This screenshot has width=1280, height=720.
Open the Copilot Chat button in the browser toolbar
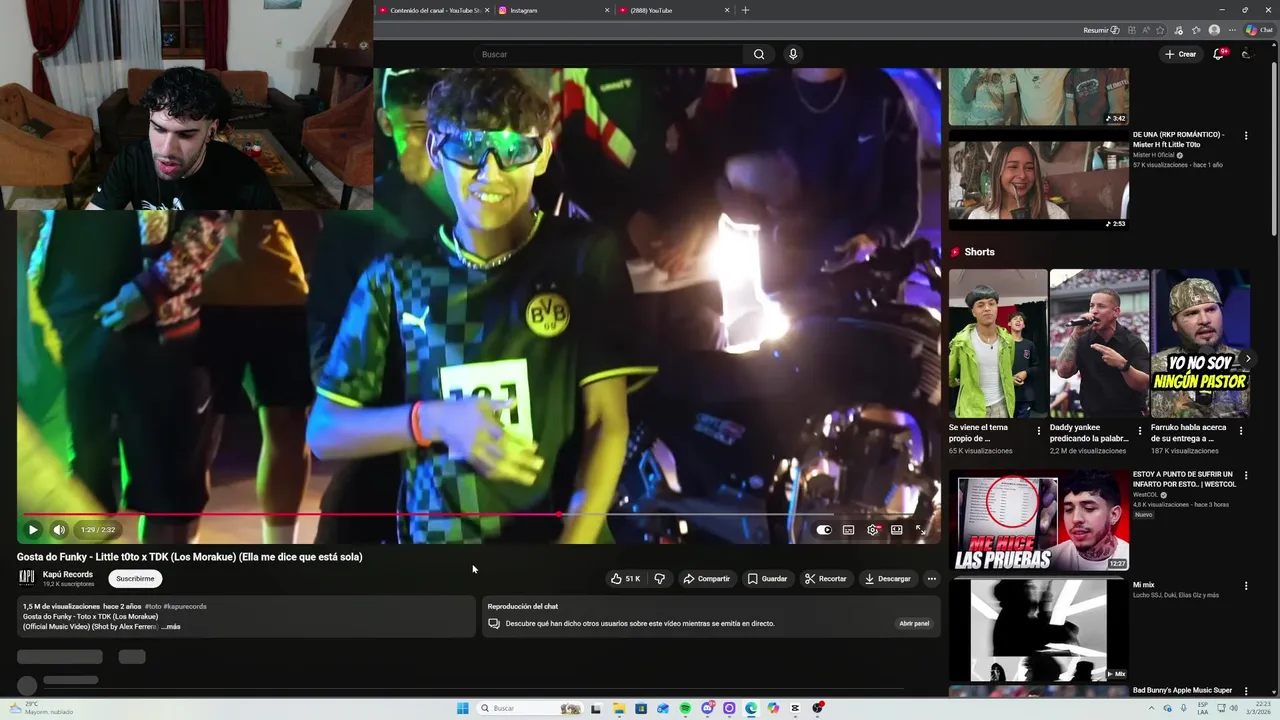(x=1258, y=30)
